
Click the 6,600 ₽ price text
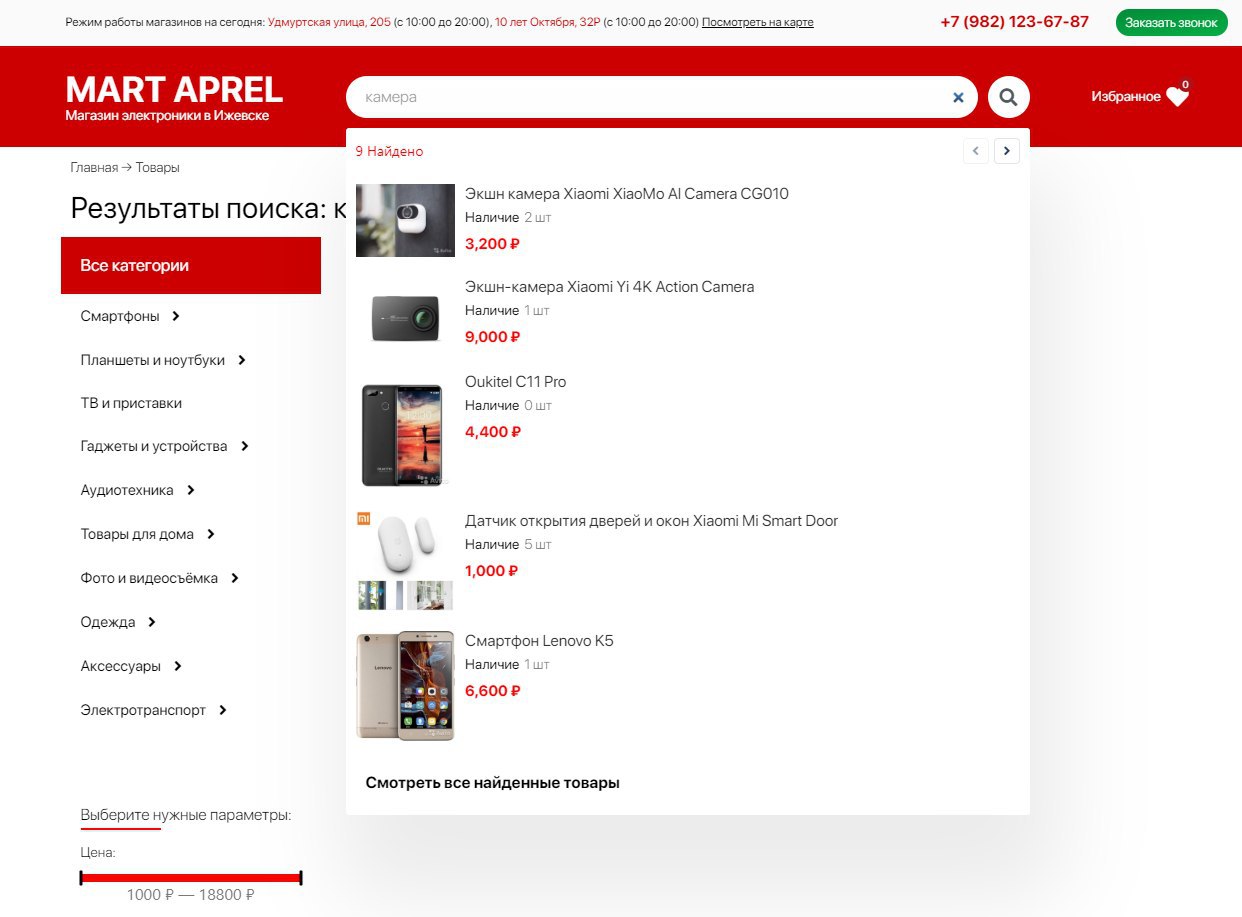click(492, 691)
